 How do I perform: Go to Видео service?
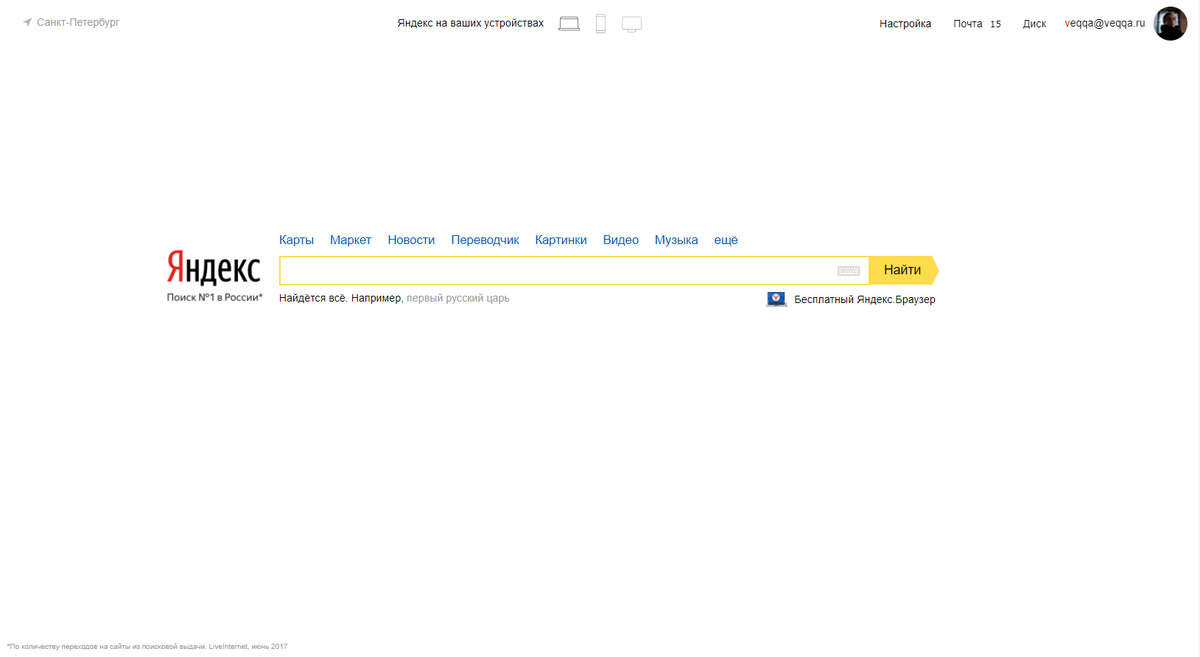point(621,240)
